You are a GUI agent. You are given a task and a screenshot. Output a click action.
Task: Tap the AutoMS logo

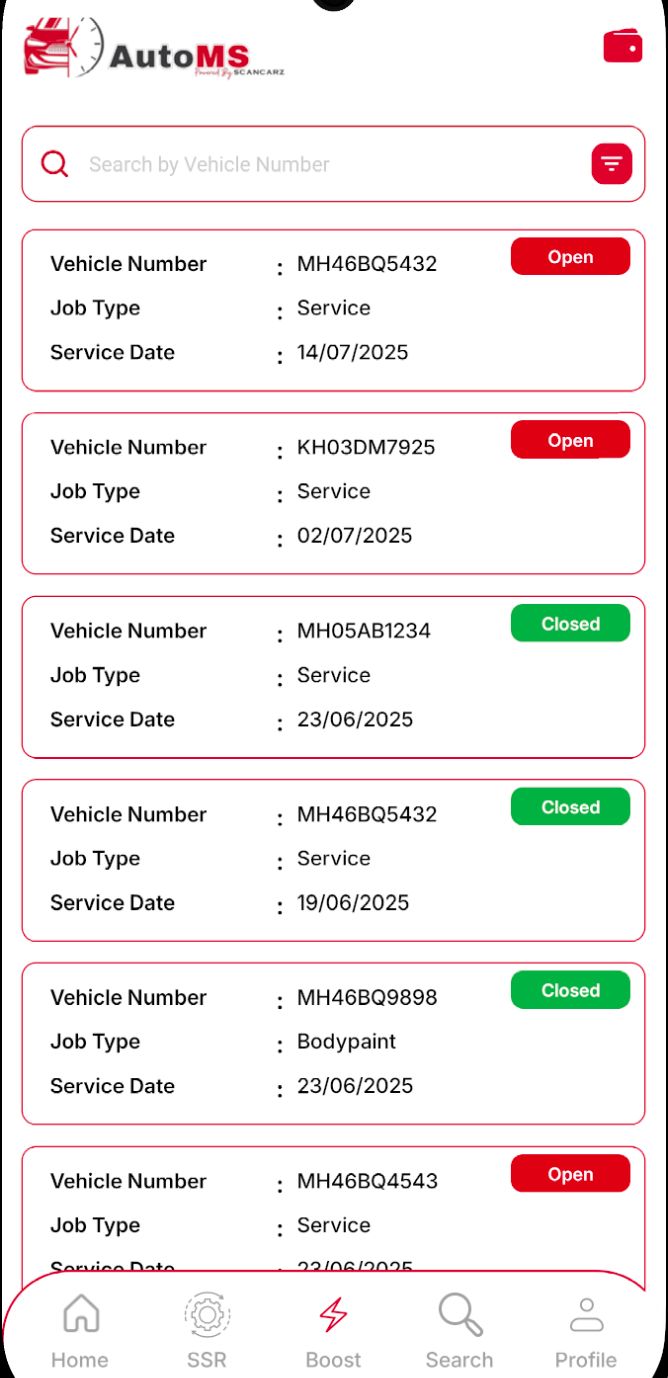[x=153, y=49]
